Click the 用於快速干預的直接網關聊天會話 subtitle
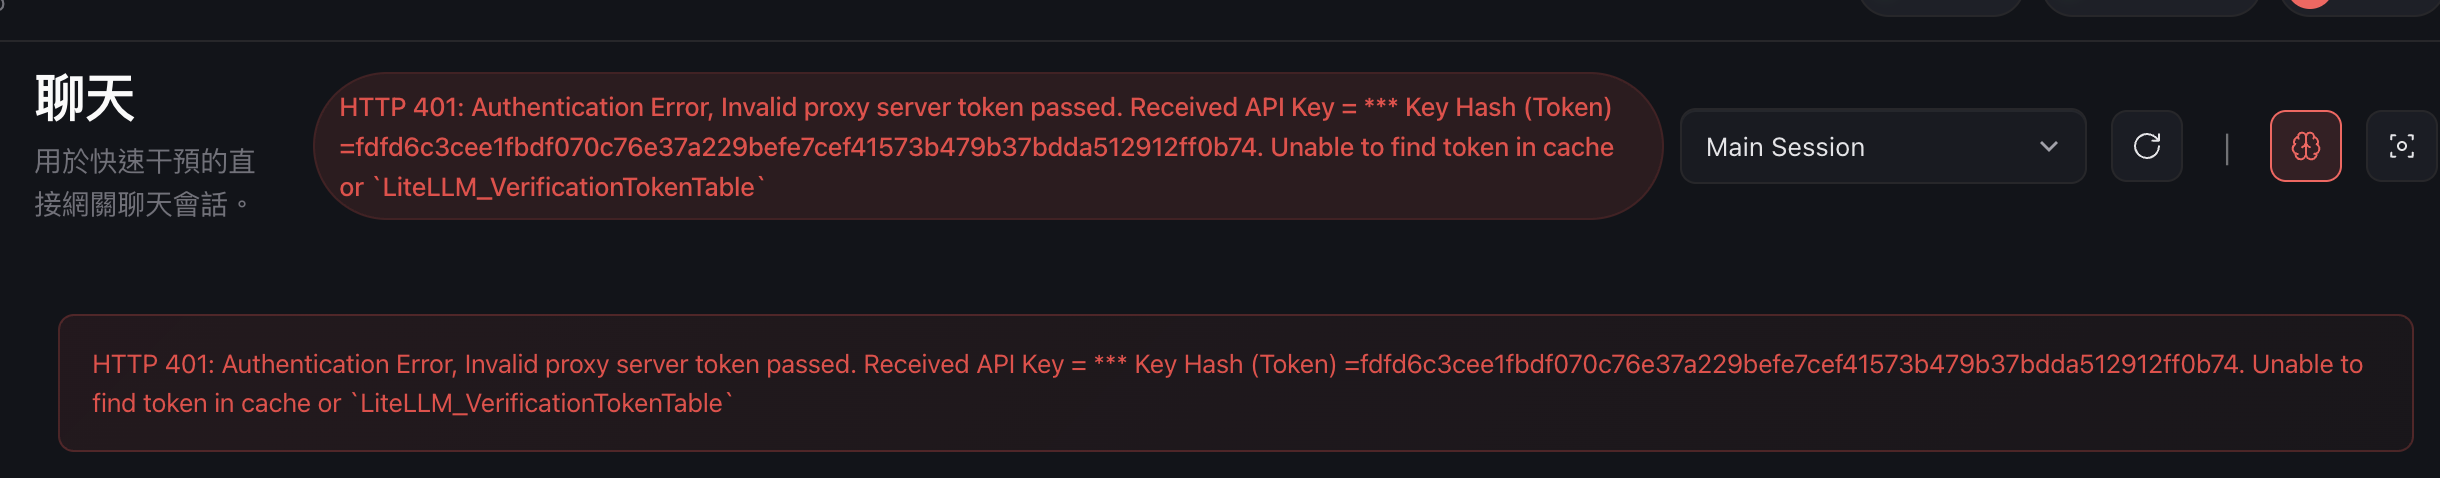This screenshot has height=478, width=2440. (x=144, y=182)
